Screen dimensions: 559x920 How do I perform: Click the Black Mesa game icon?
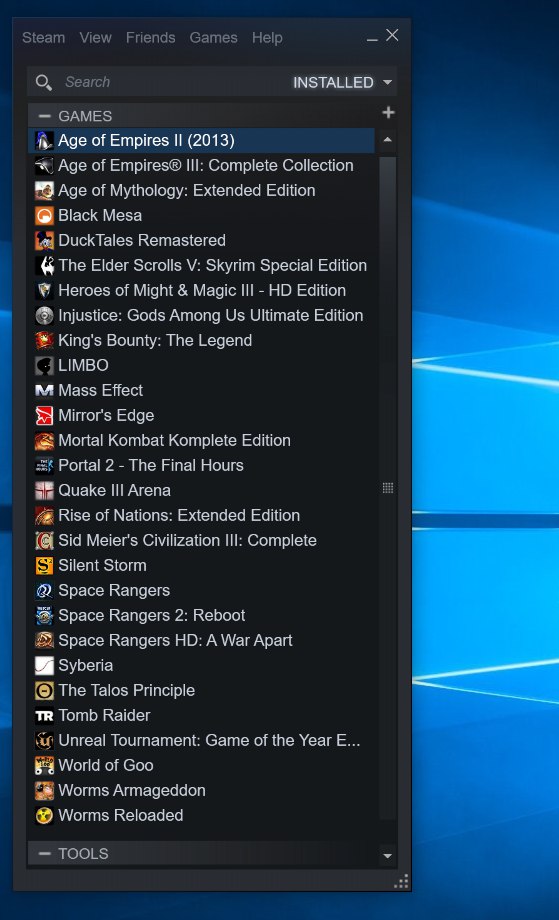click(x=44, y=216)
